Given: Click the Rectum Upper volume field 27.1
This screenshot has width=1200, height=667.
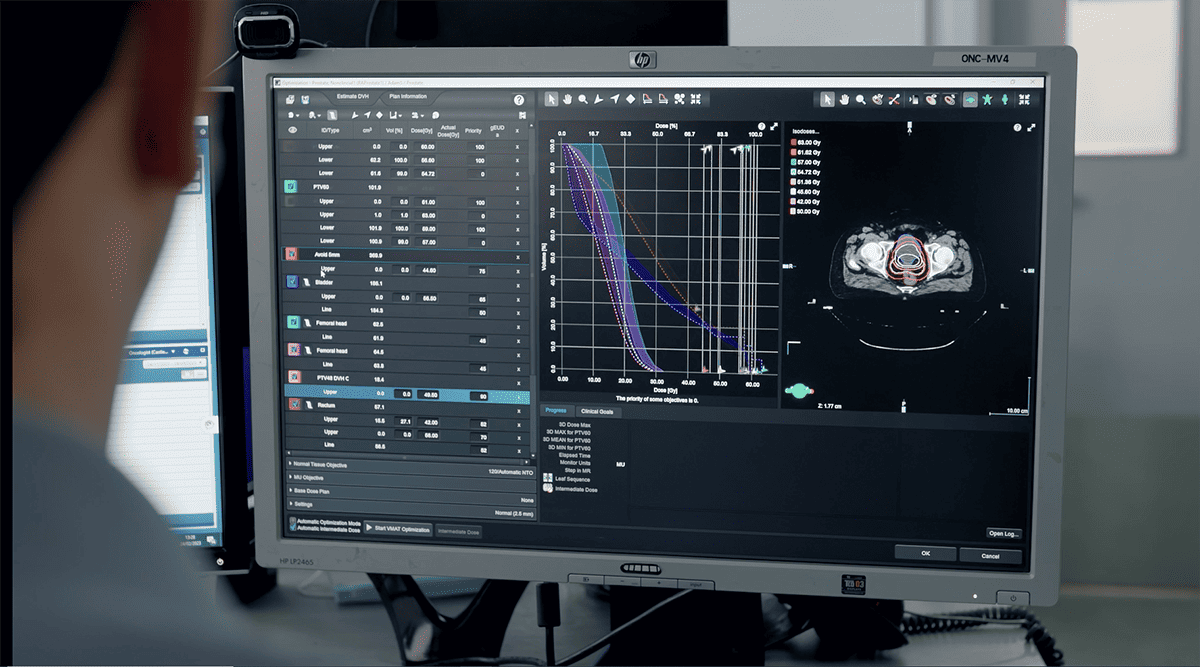Looking at the screenshot, I should tap(404, 422).
